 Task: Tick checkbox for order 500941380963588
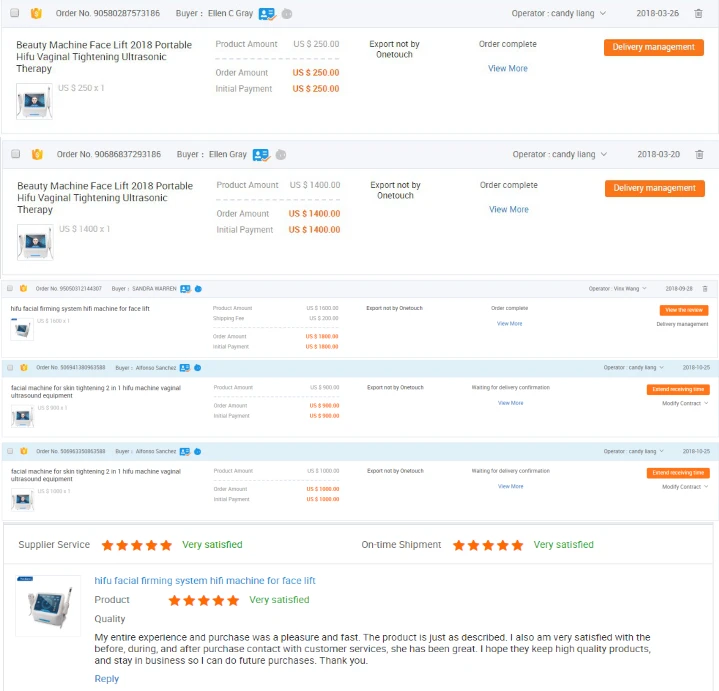[10, 367]
